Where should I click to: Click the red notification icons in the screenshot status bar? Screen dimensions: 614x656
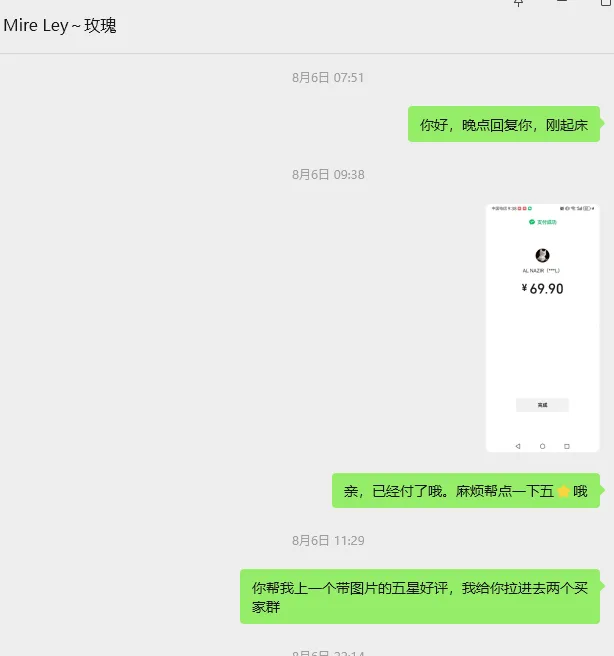click(522, 208)
